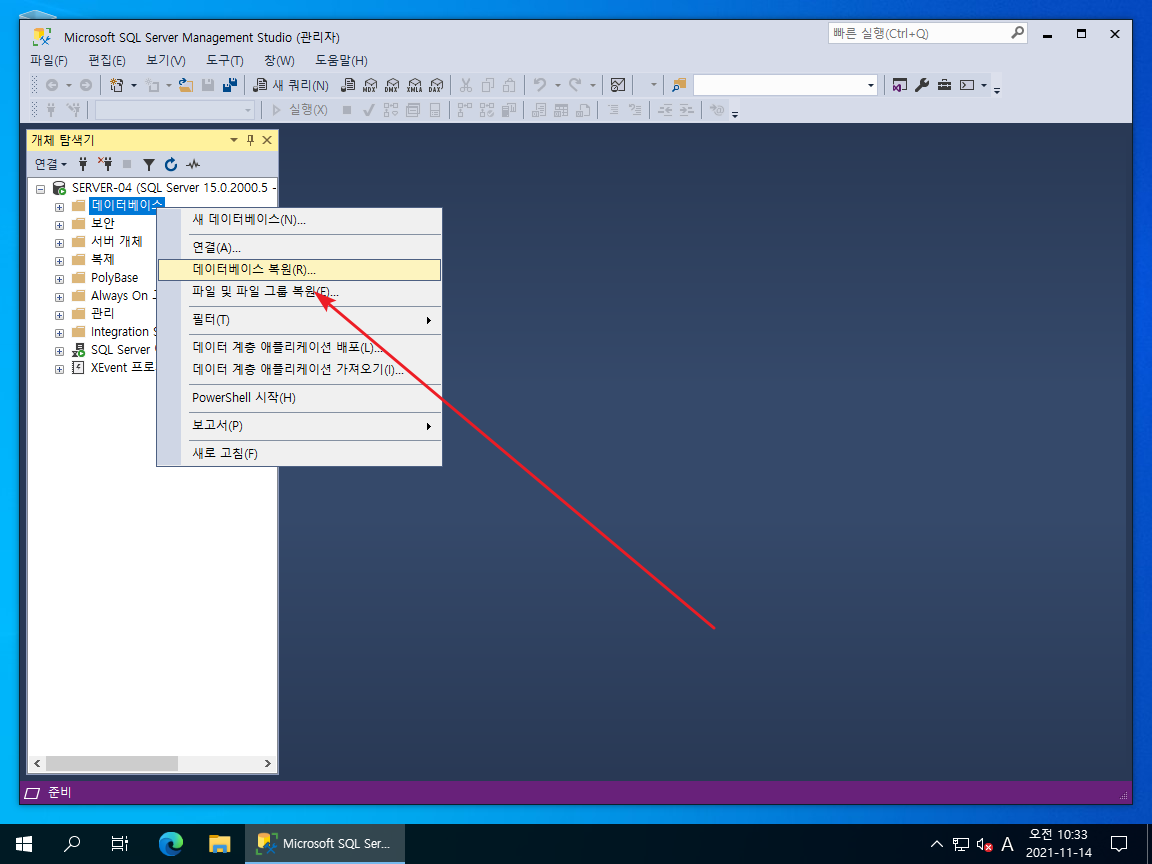Click the Find in Files icon
Viewport: 1152px width, 864px height.
(x=679, y=85)
